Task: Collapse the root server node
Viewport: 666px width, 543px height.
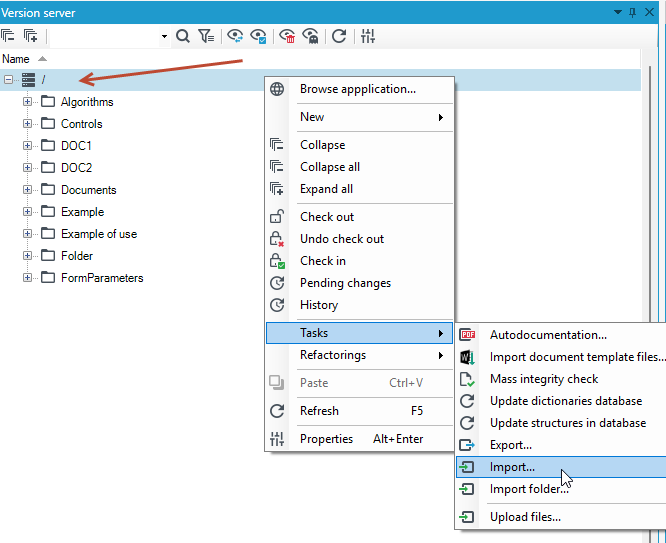Action: (x=8, y=79)
